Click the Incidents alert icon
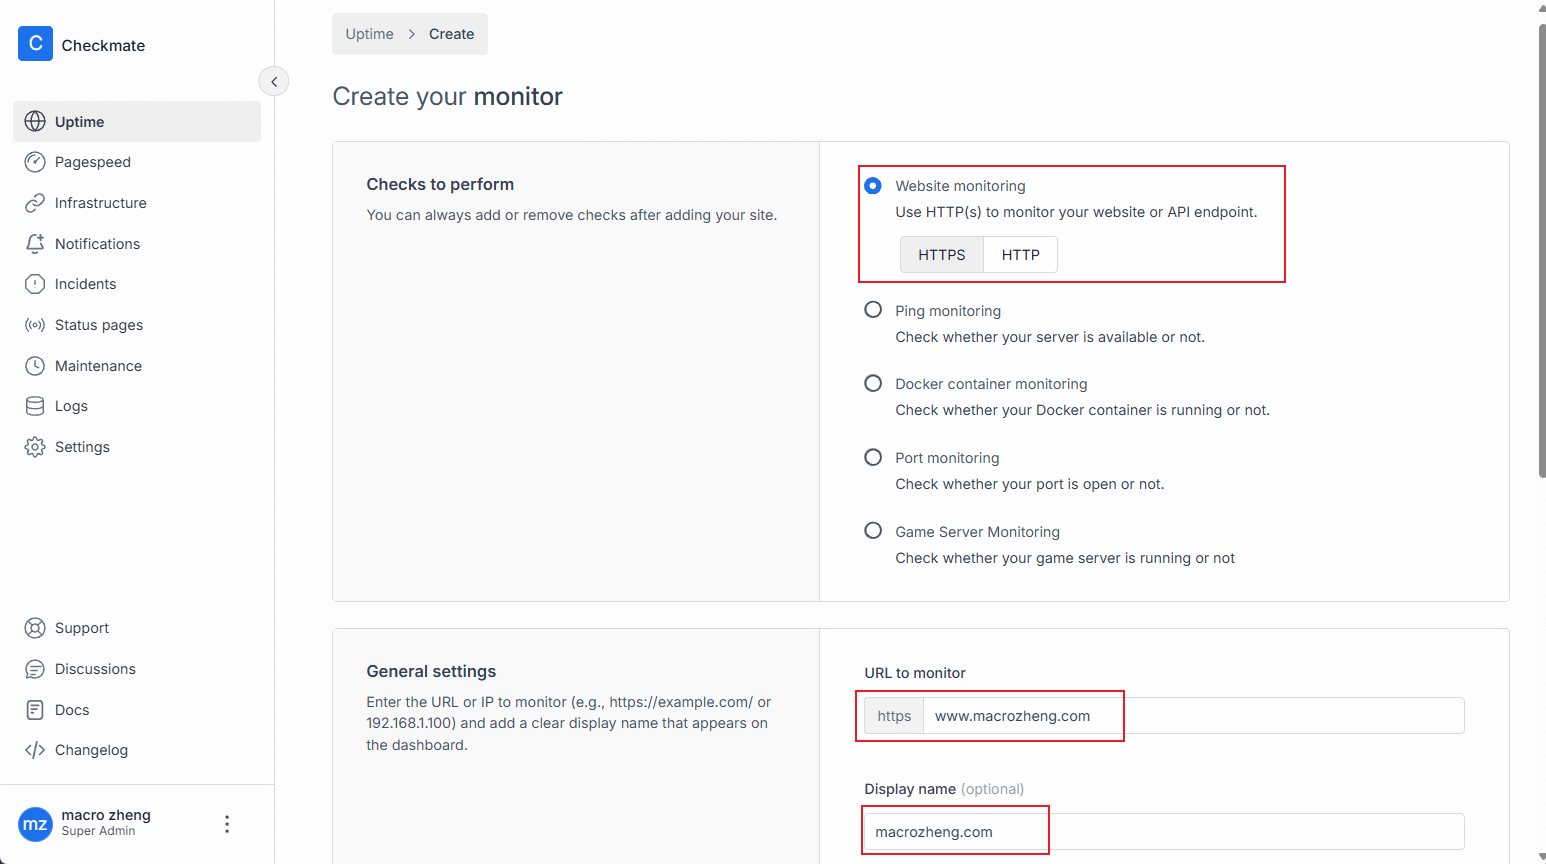The image size is (1546, 864). tap(35, 284)
